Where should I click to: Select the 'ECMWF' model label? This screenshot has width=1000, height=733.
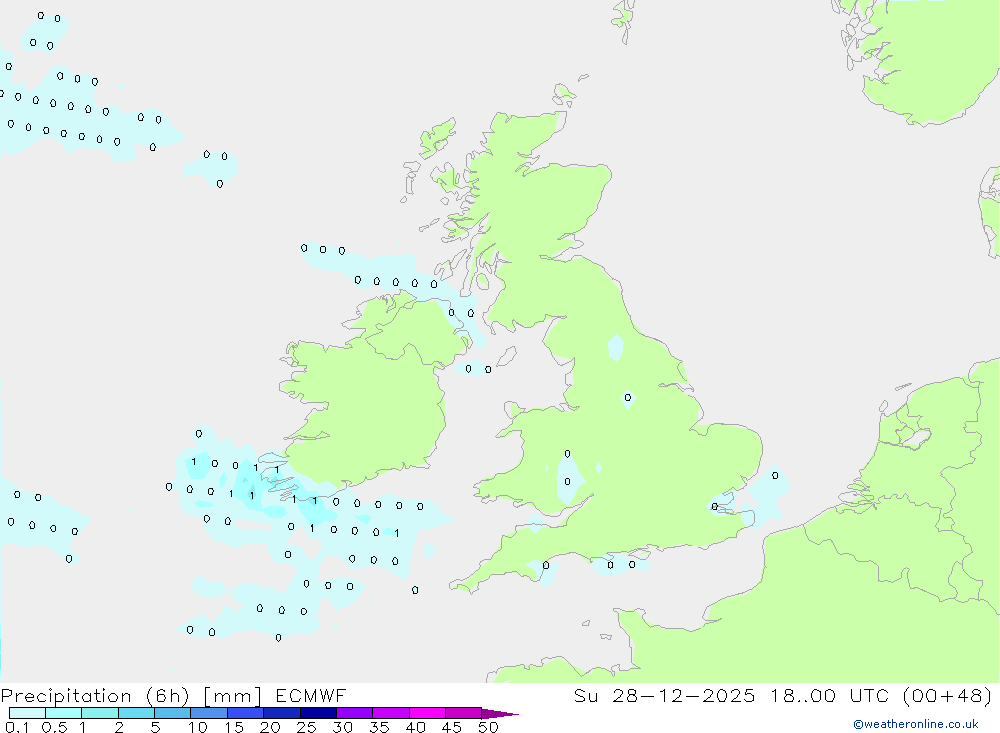(x=311, y=696)
